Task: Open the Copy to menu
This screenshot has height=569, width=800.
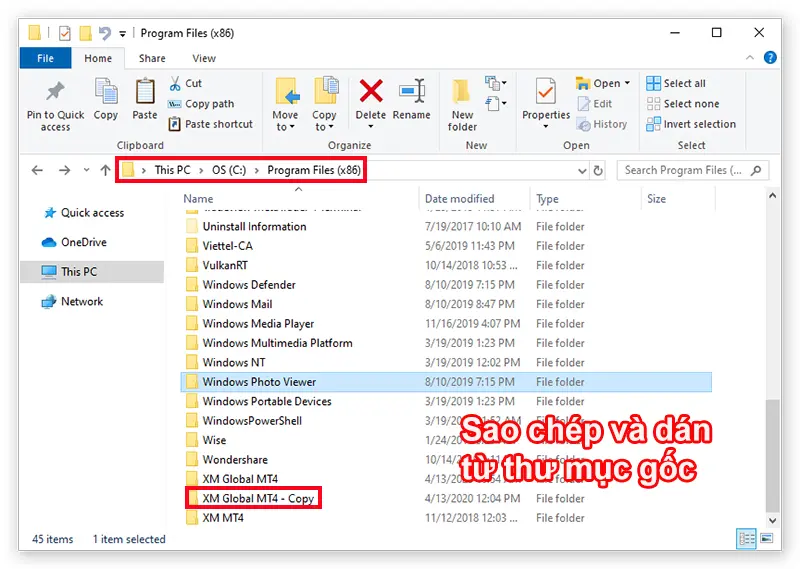Action: coord(324,105)
